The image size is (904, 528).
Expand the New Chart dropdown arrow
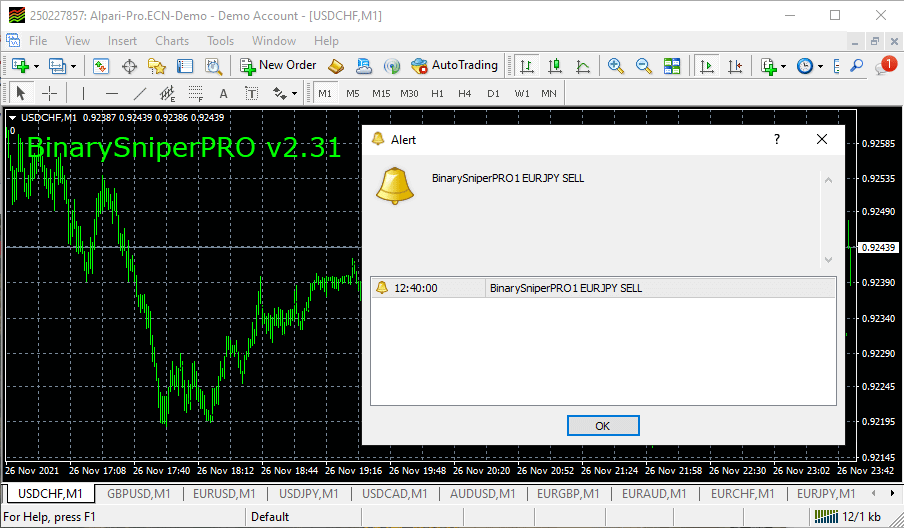click(36, 66)
